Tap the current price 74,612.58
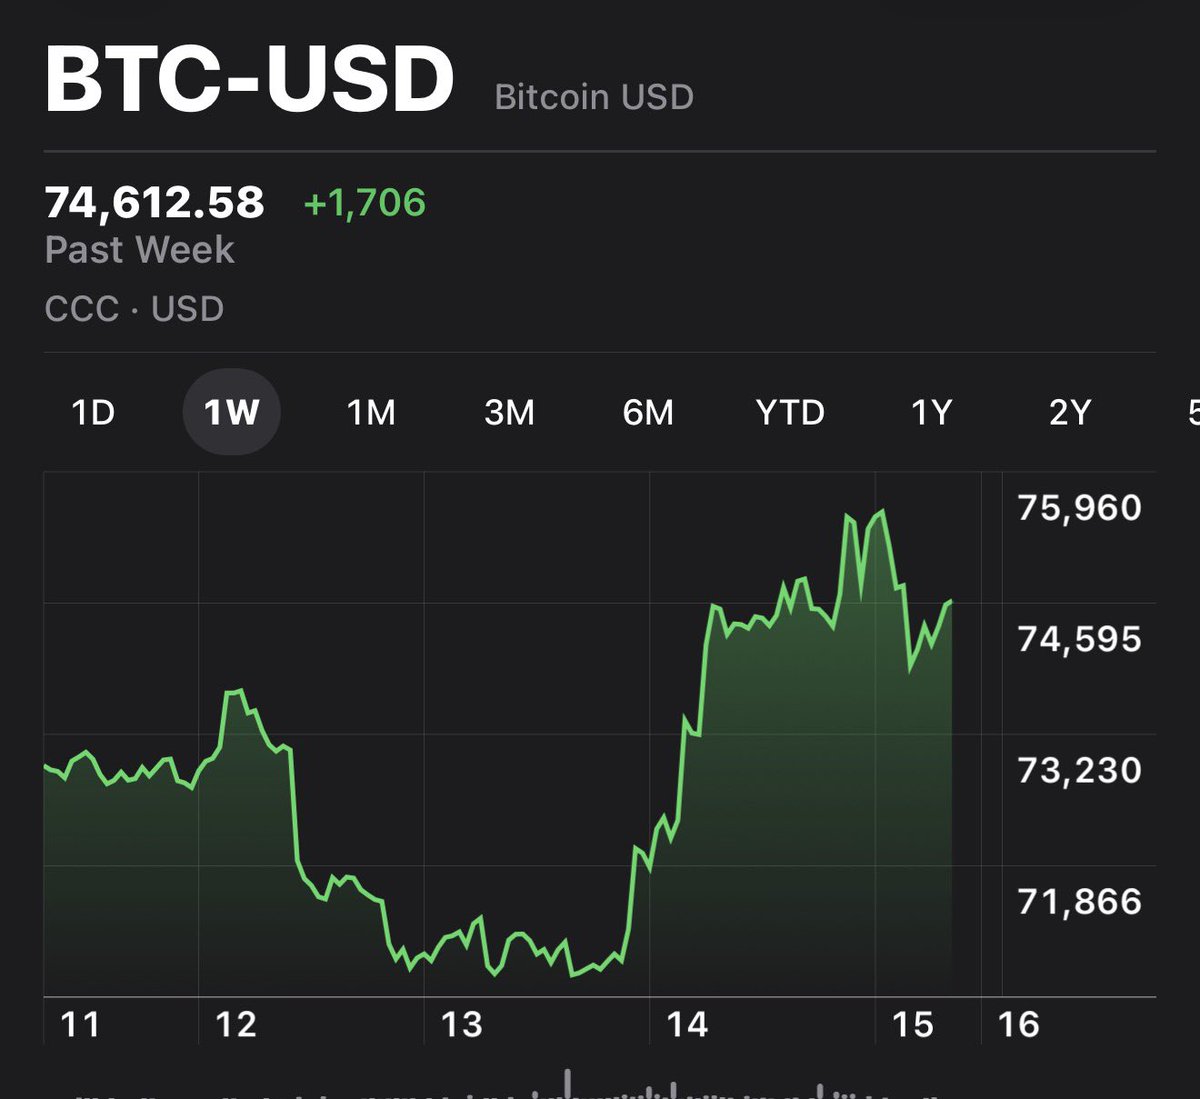The height and width of the screenshot is (1099, 1200). 155,203
